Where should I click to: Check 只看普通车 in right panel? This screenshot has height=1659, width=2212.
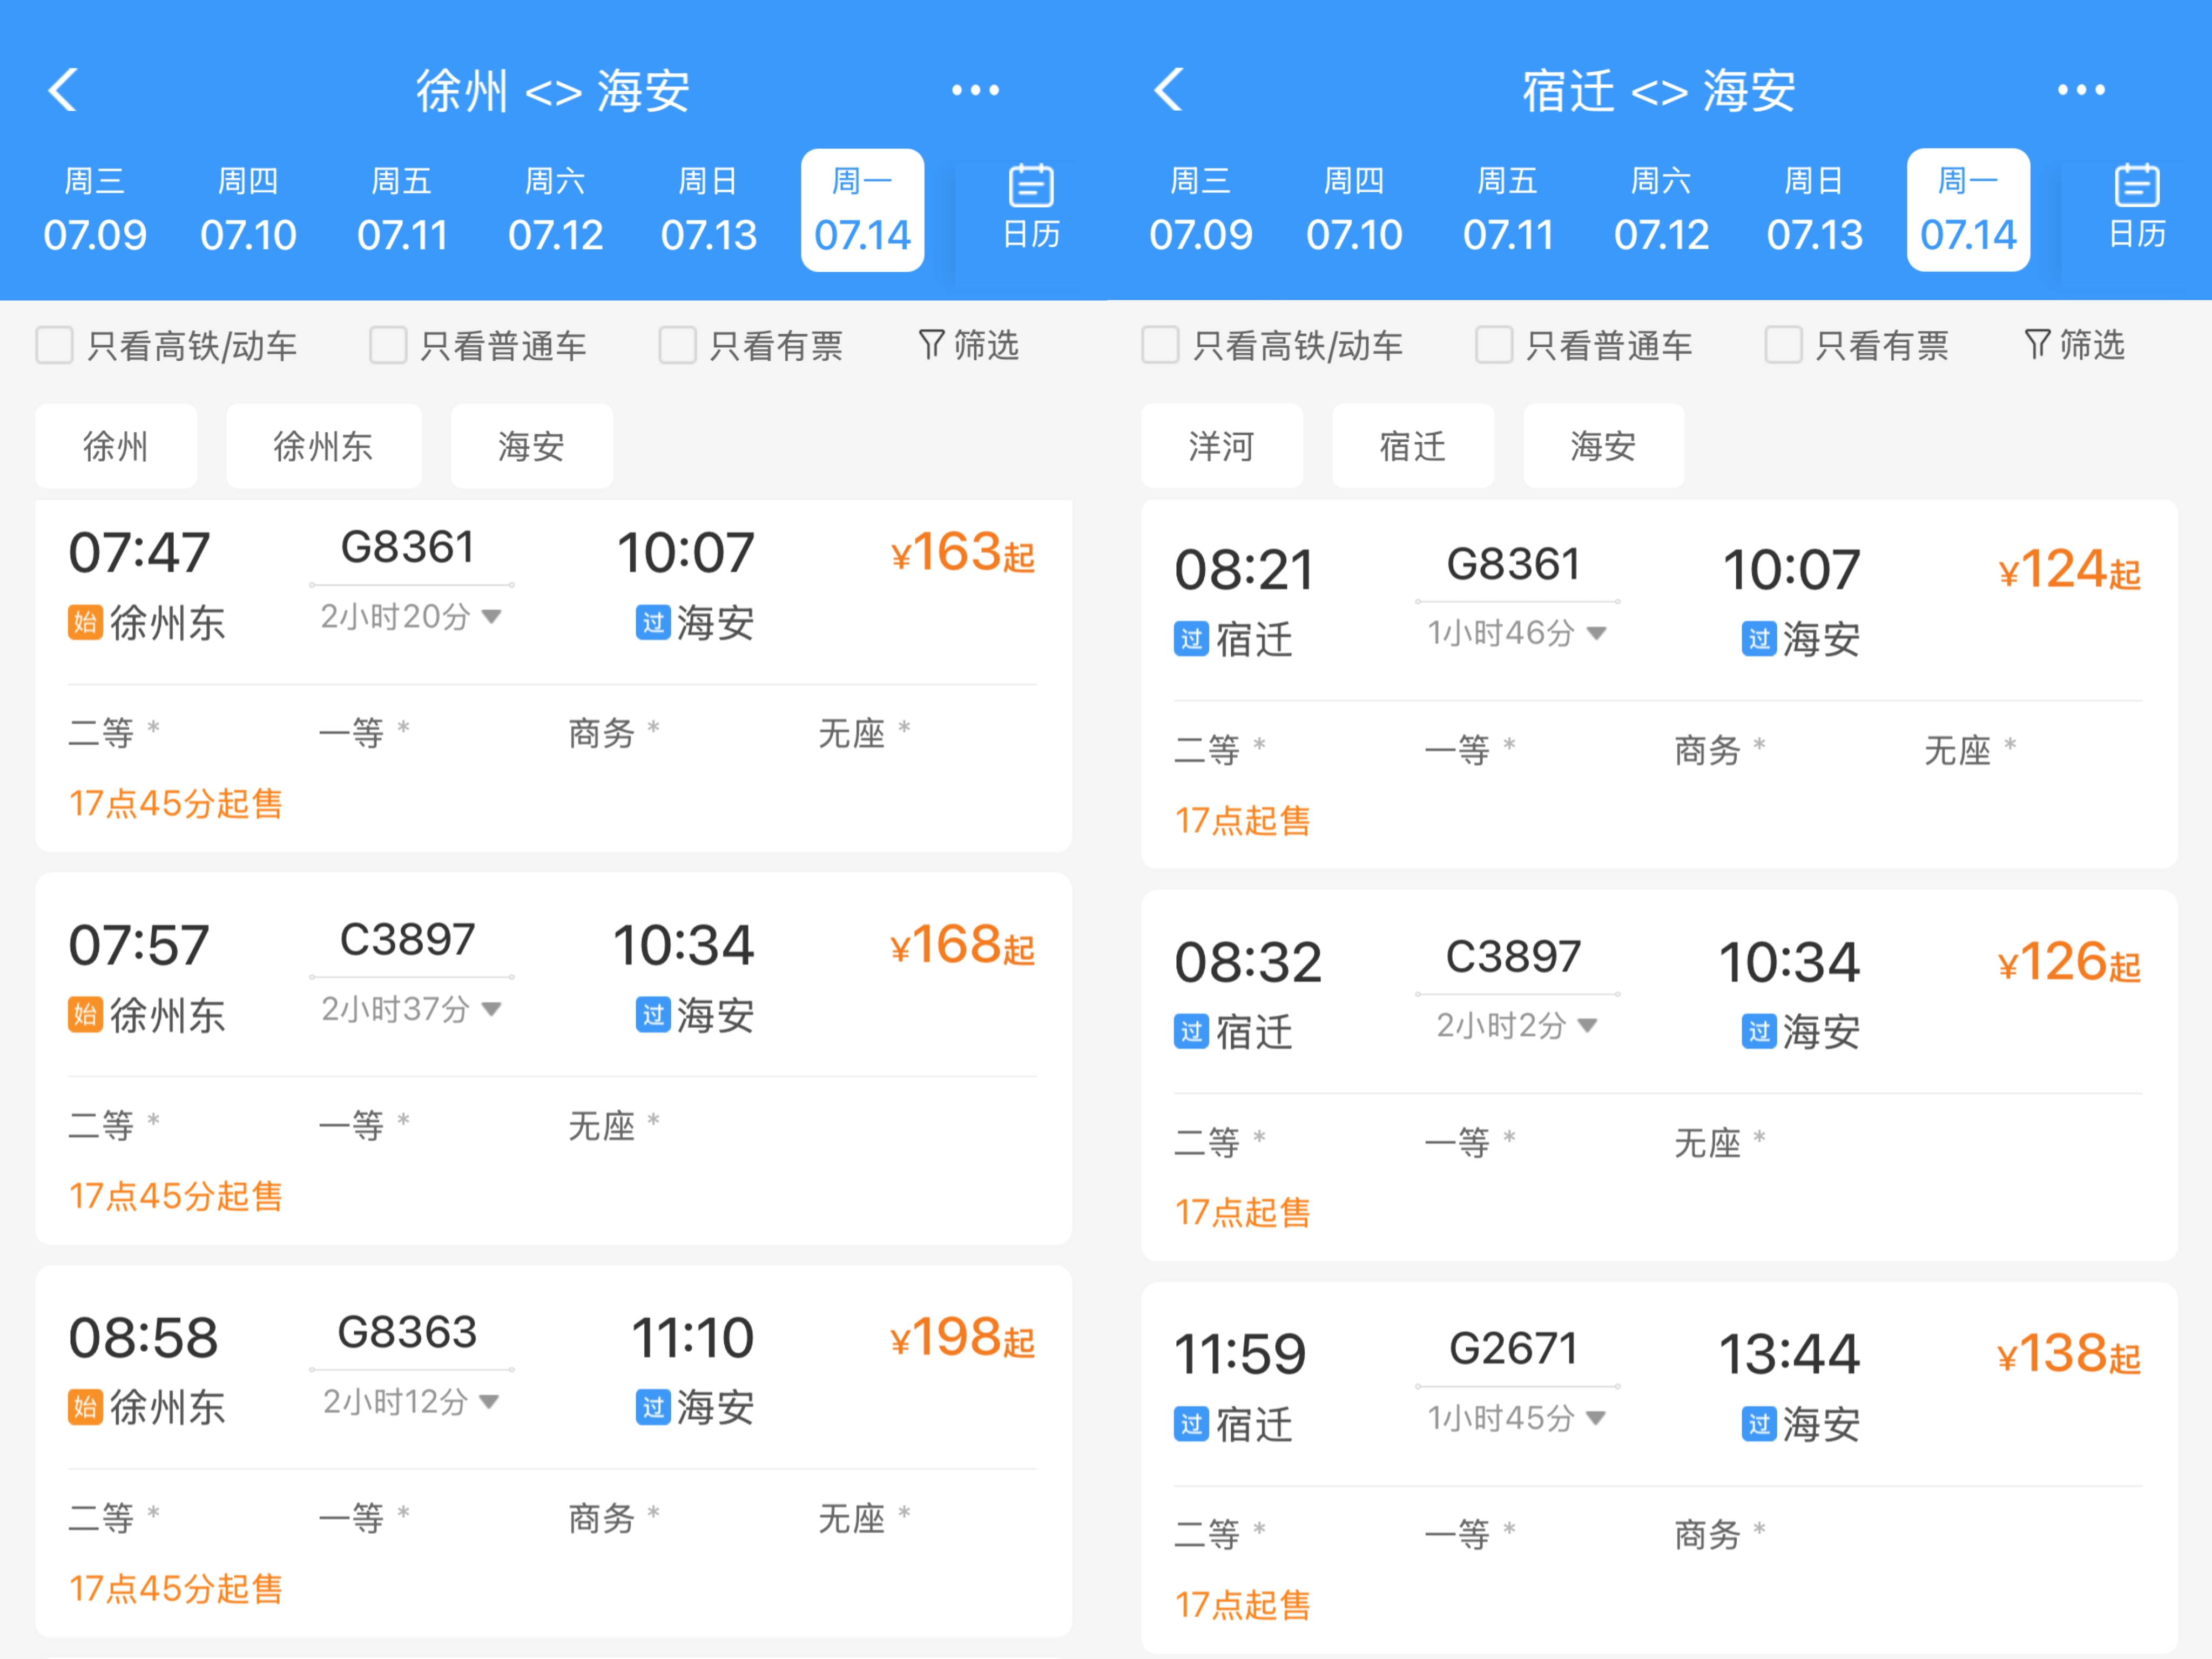(1494, 345)
